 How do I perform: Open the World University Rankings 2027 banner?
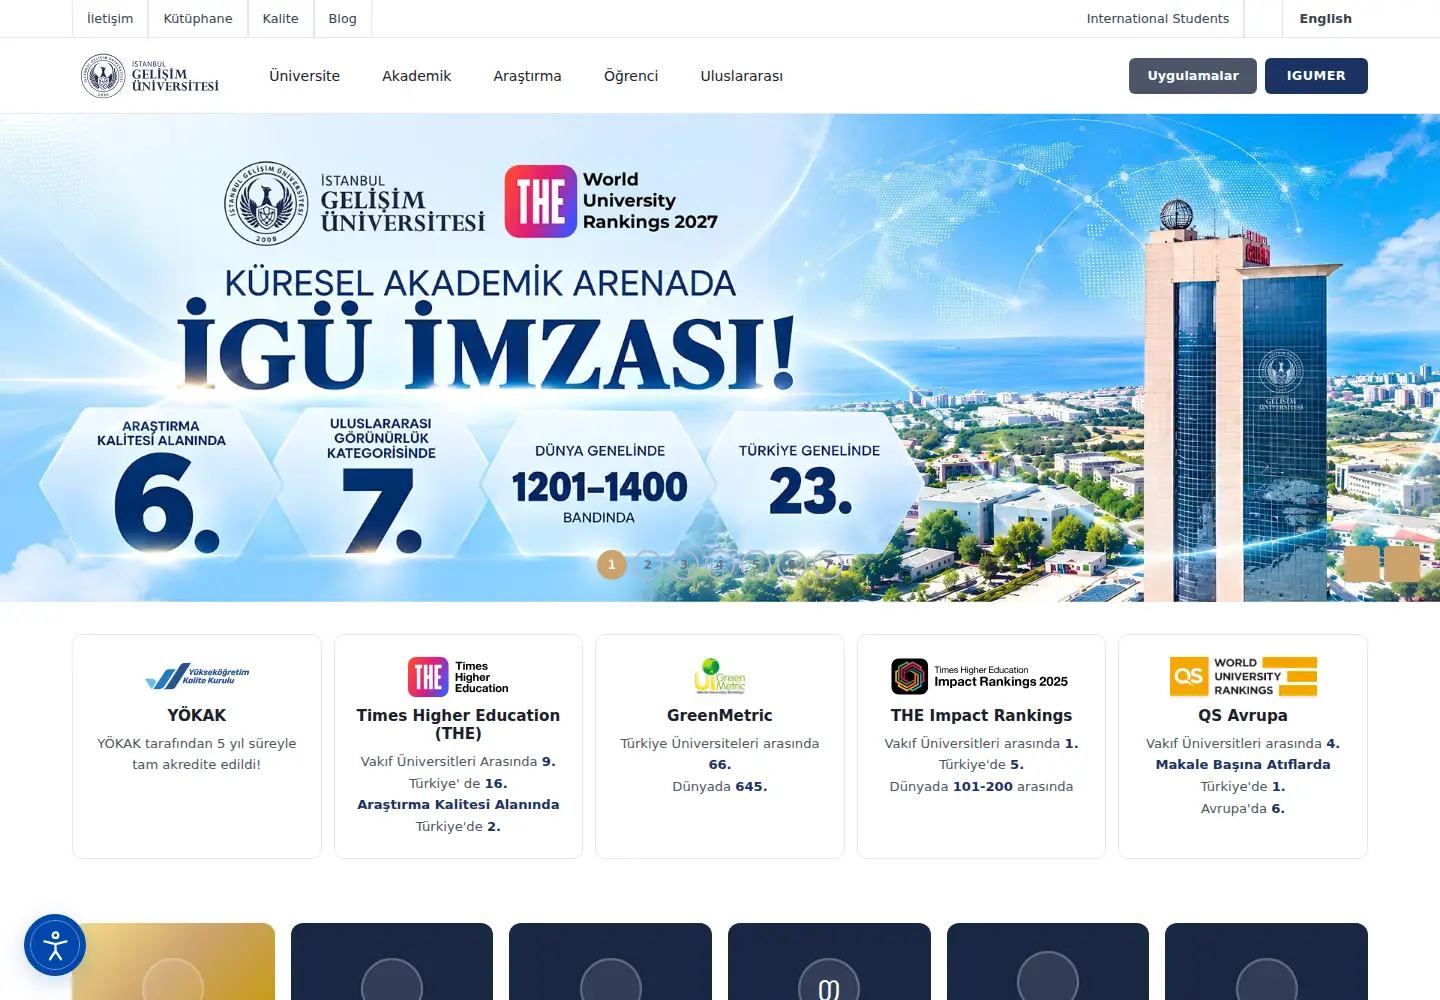pos(720,357)
